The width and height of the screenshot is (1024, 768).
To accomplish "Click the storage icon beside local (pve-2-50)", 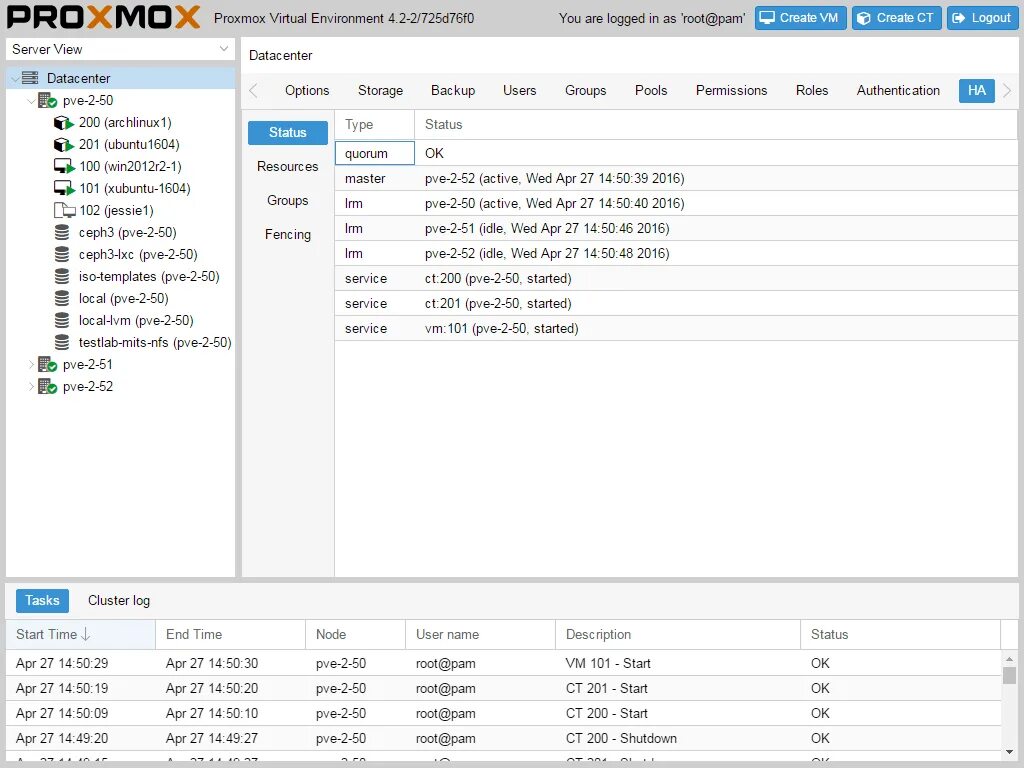I will pyautogui.click(x=62, y=298).
